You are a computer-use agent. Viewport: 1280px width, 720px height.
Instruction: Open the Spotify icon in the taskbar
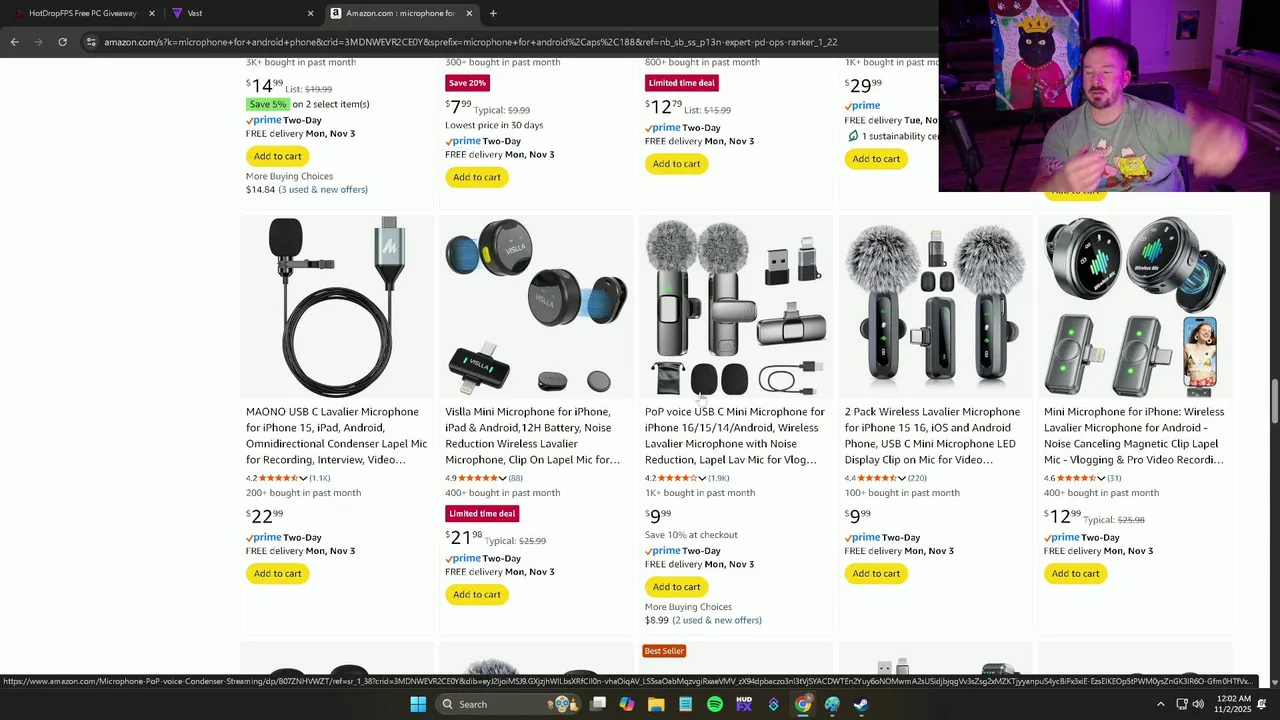point(715,704)
